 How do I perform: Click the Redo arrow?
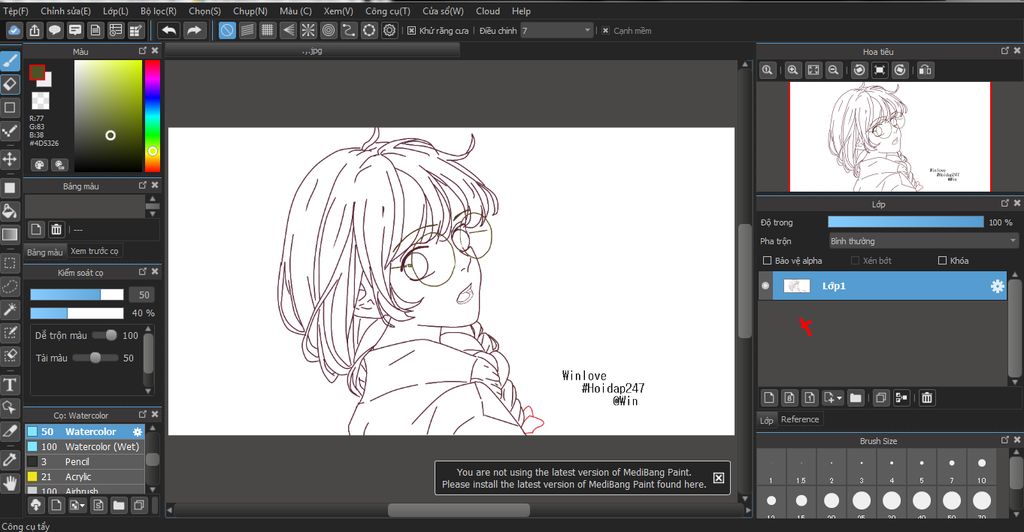point(194,30)
